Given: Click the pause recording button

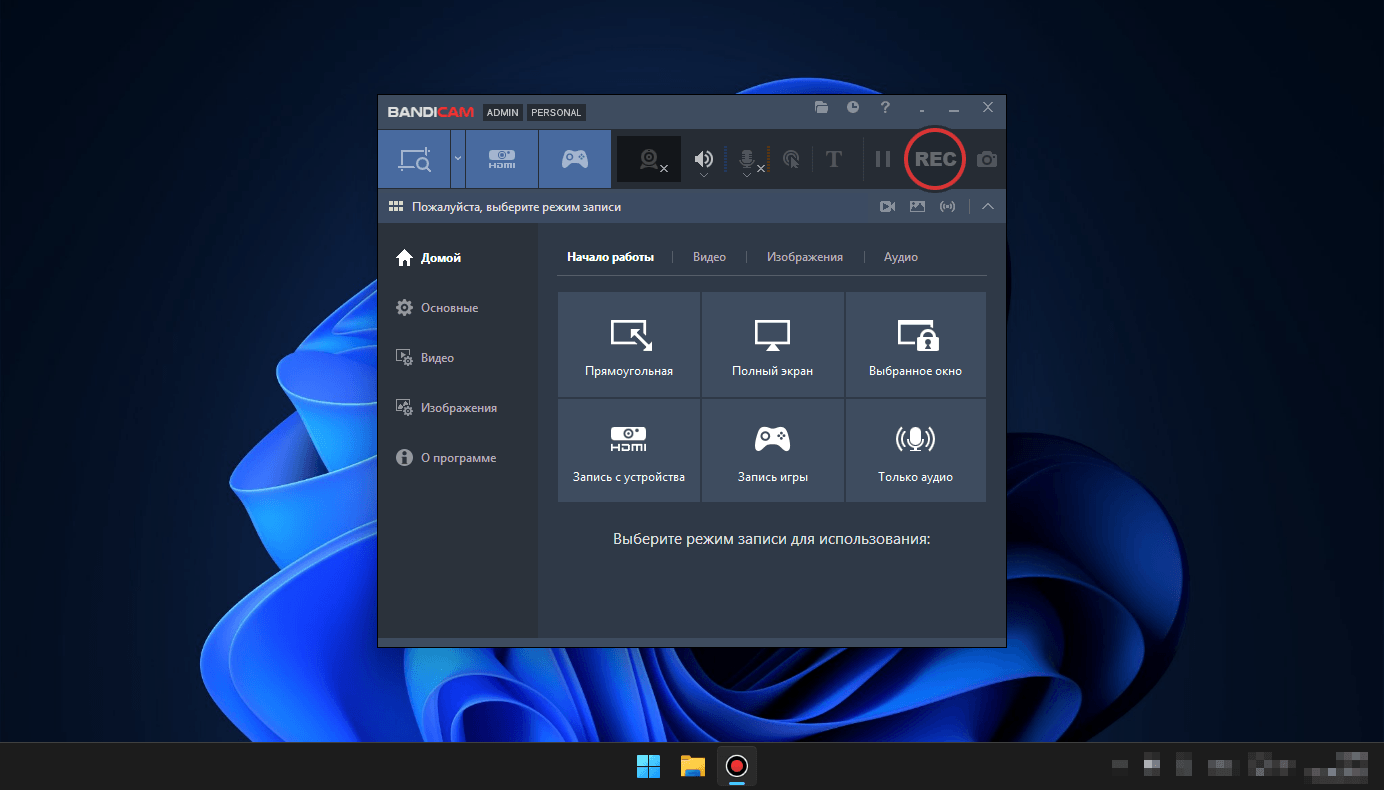Looking at the screenshot, I should tap(883, 159).
